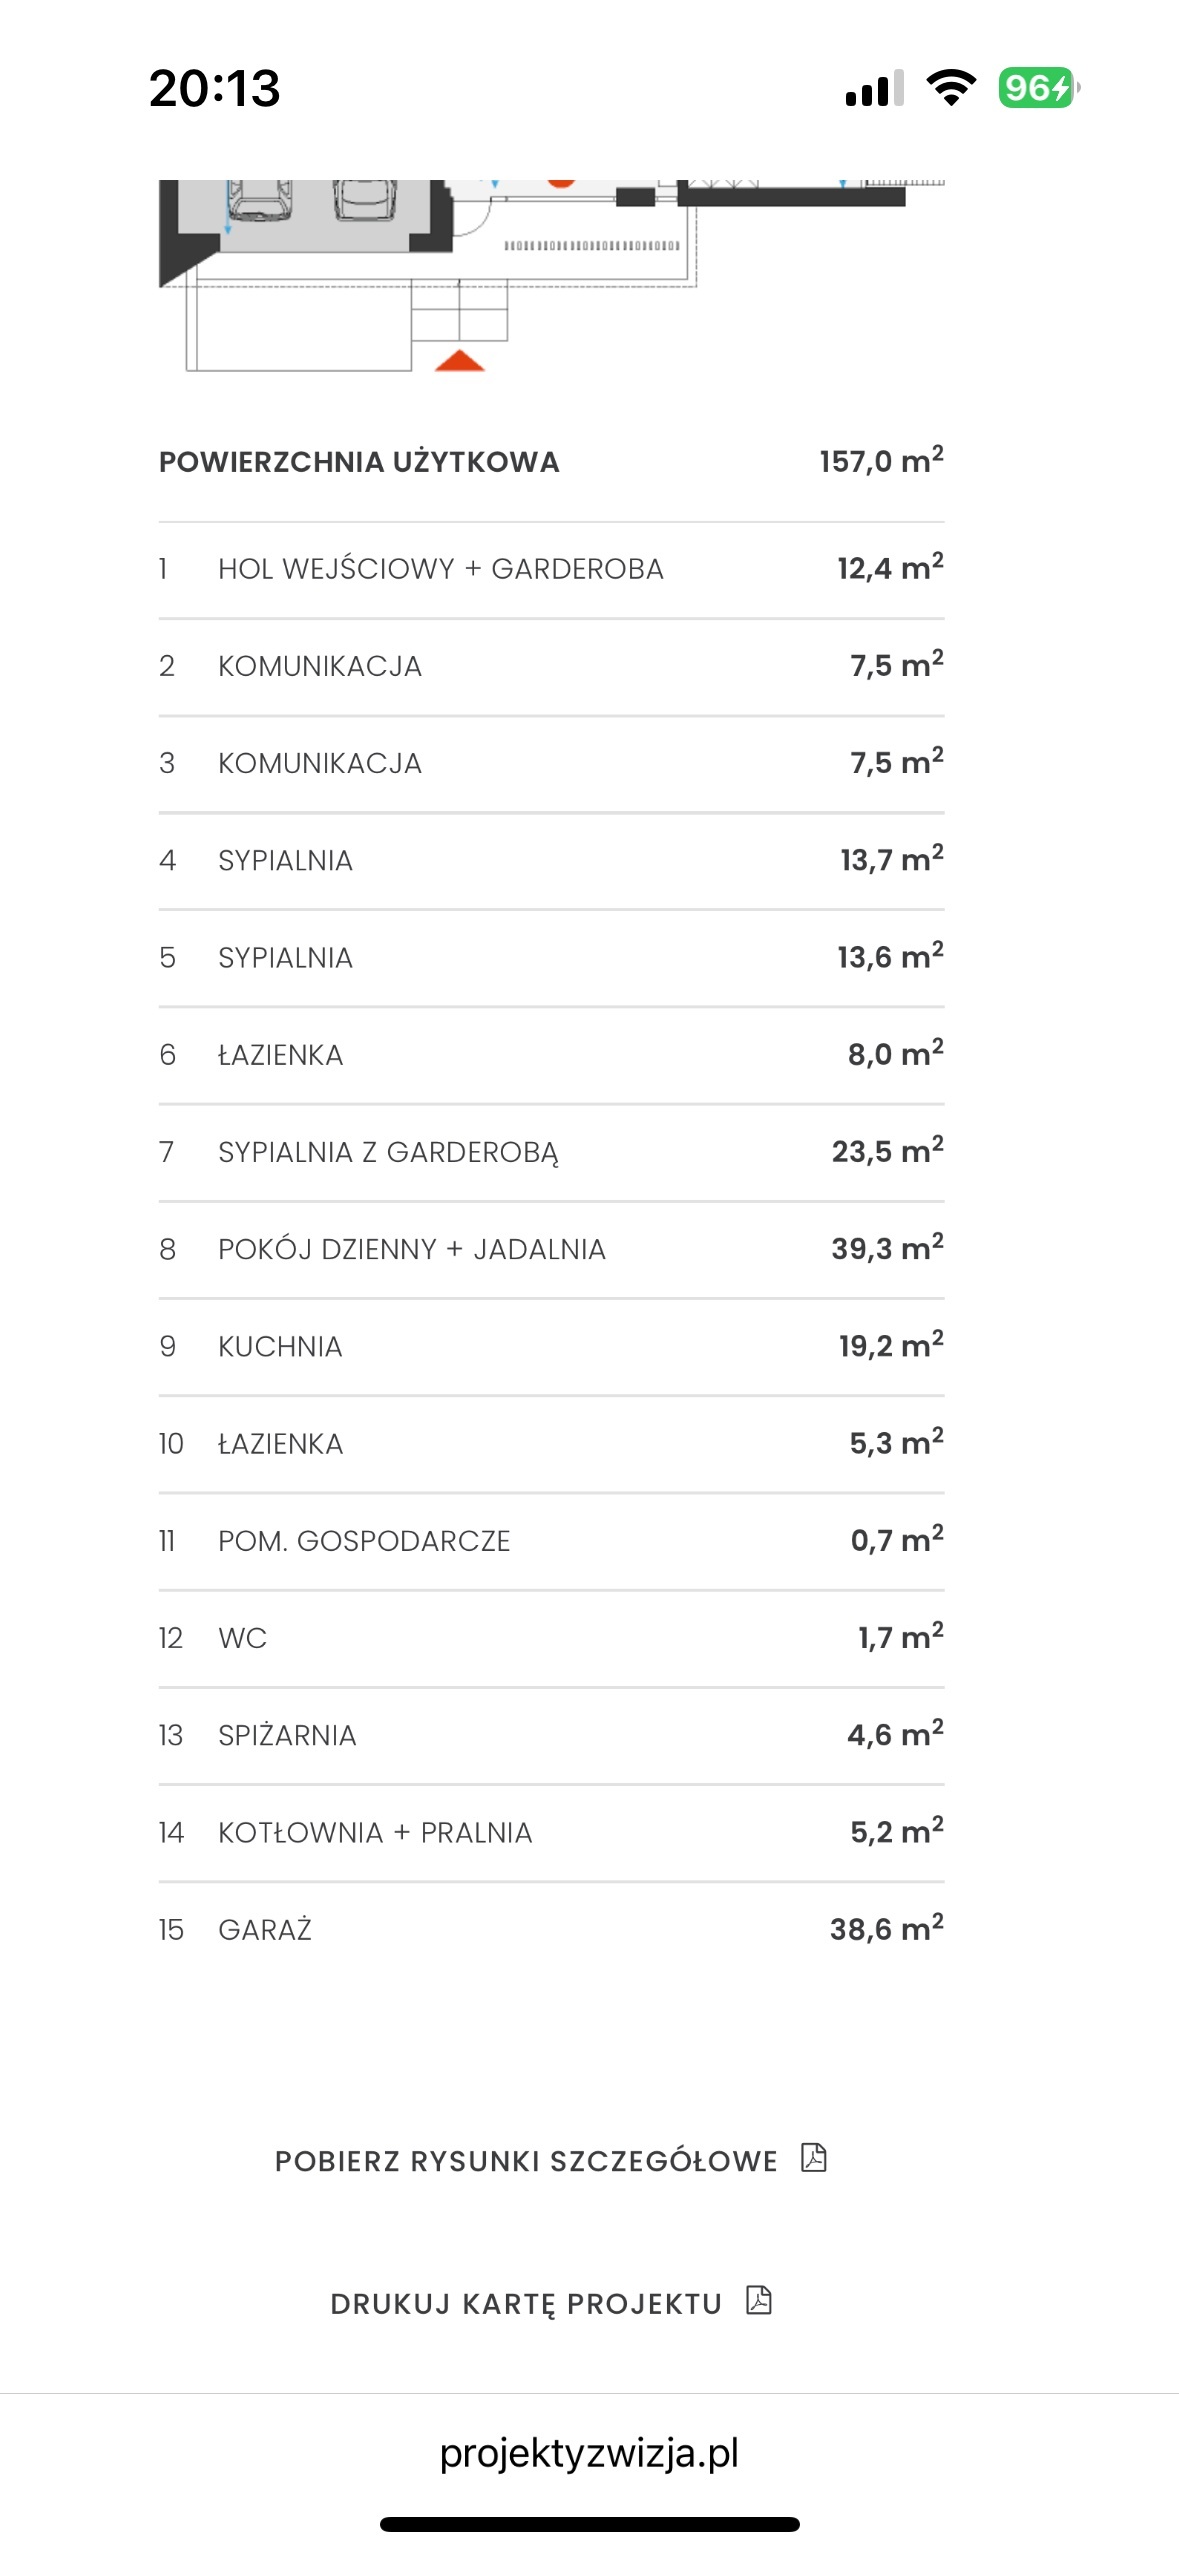This screenshot has width=1179, height=2556.
Task: Tap the right car icon in garage plan
Action: 364,199
